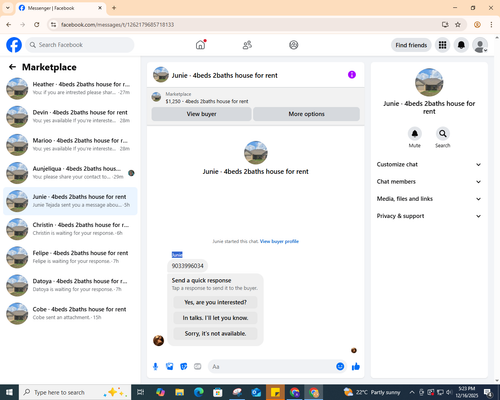Mute this chat with bell icon
Viewport: 500px width, 400px height.
(414, 134)
